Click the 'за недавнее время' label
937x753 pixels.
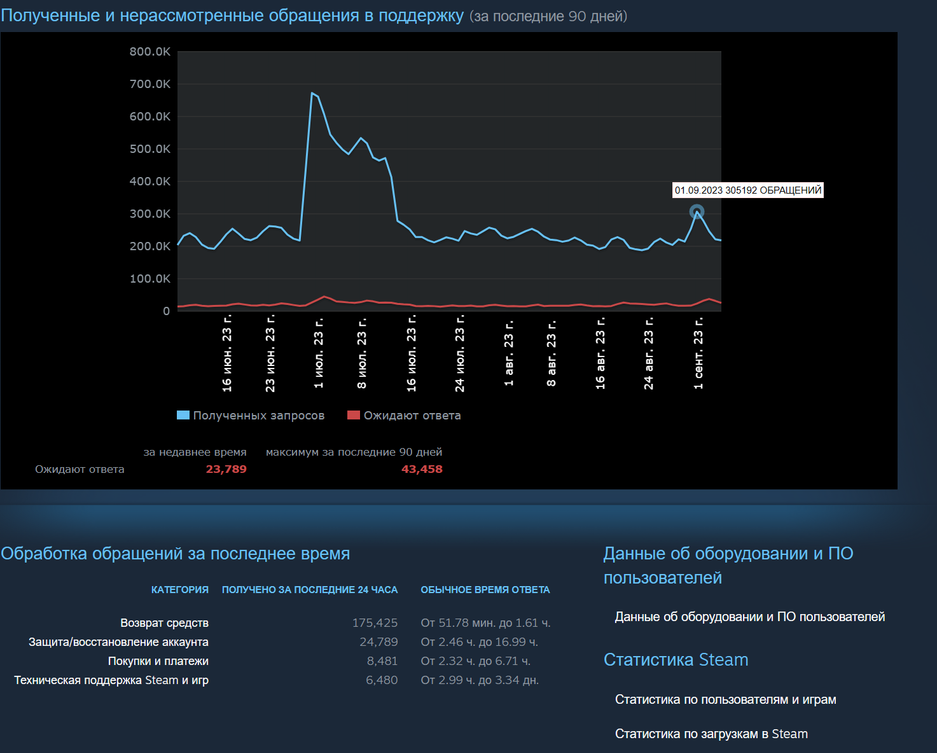pos(195,452)
